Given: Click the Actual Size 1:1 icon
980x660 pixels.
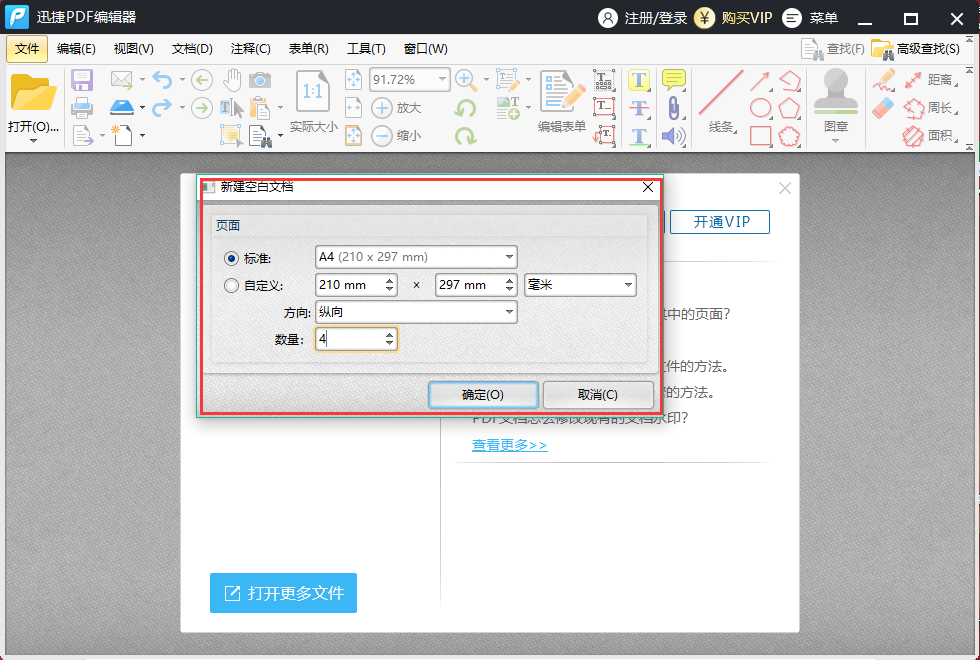Looking at the screenshot, I should 313,91.
